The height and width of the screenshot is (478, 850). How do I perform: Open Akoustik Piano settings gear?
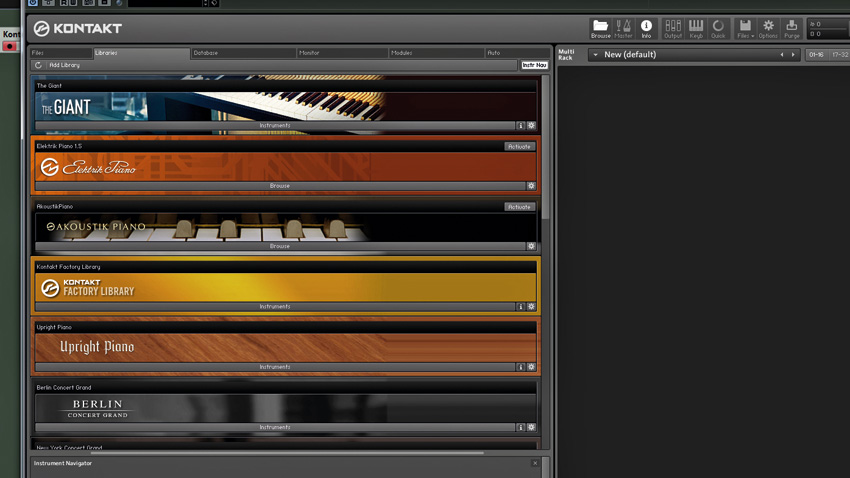tap(531, 246)
